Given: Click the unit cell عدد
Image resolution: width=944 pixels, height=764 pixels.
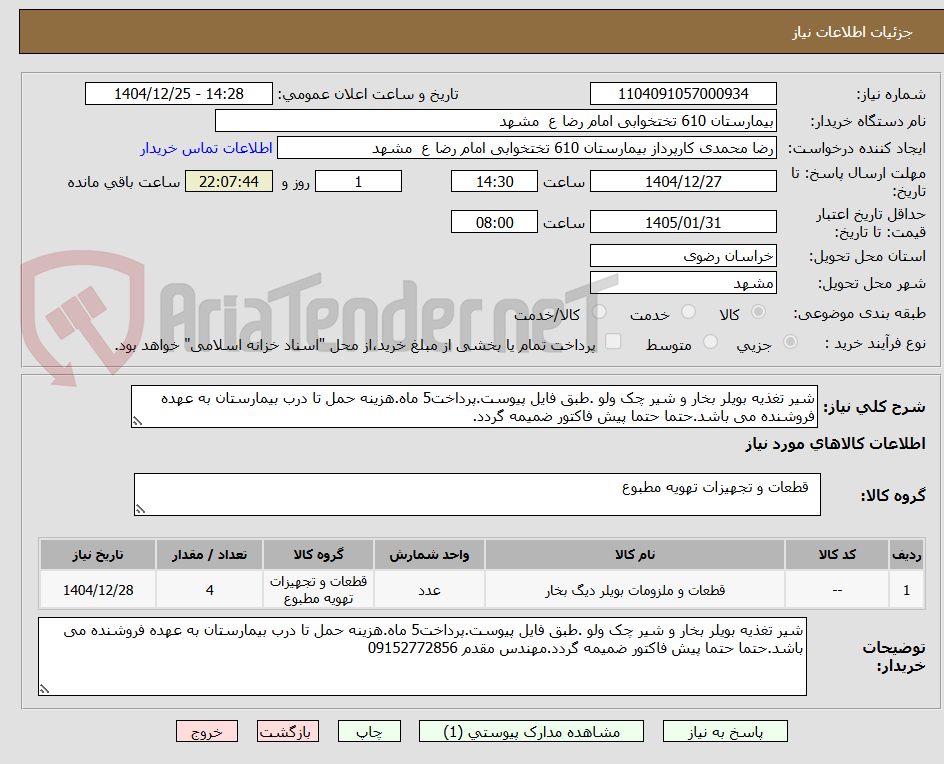Looking at the screenshot, I should [429, 590].
